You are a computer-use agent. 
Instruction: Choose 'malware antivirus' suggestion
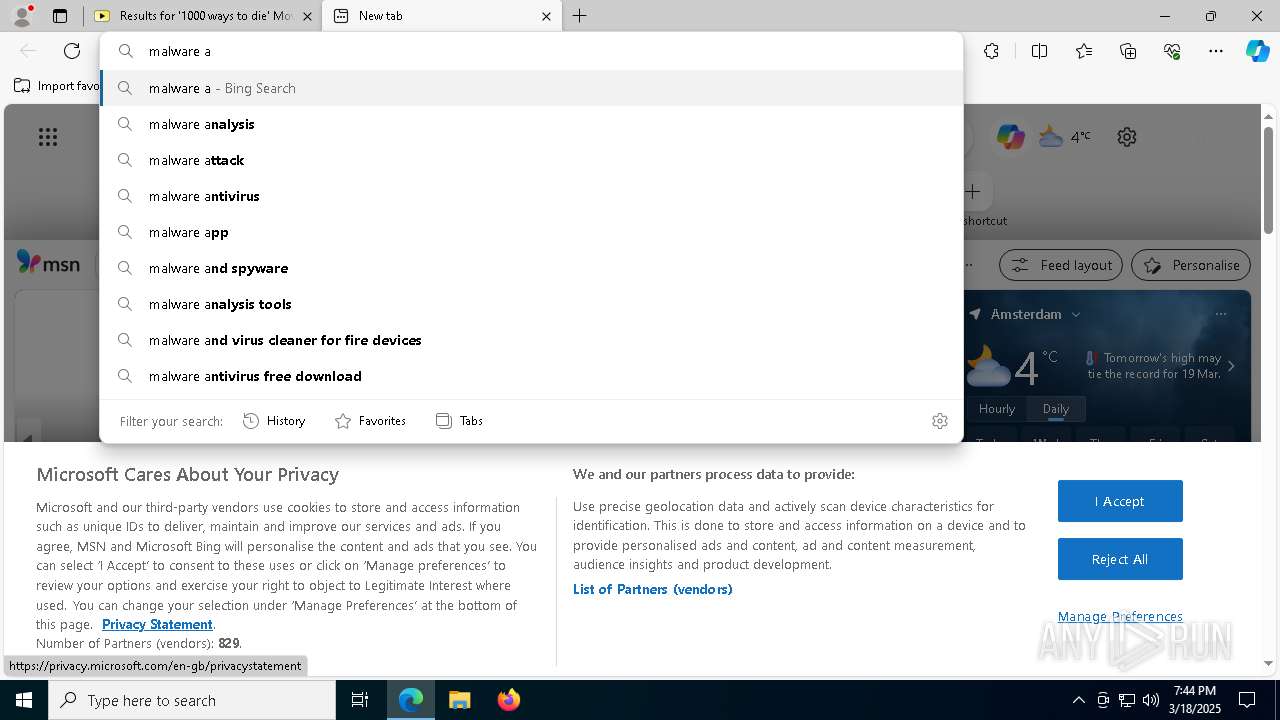[531, 196]
